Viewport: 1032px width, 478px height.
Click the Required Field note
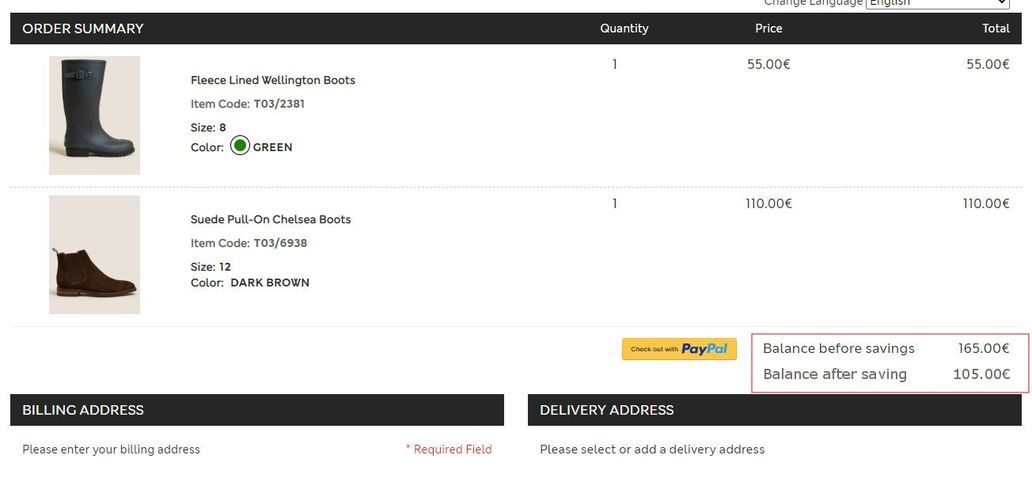point(449,450)
